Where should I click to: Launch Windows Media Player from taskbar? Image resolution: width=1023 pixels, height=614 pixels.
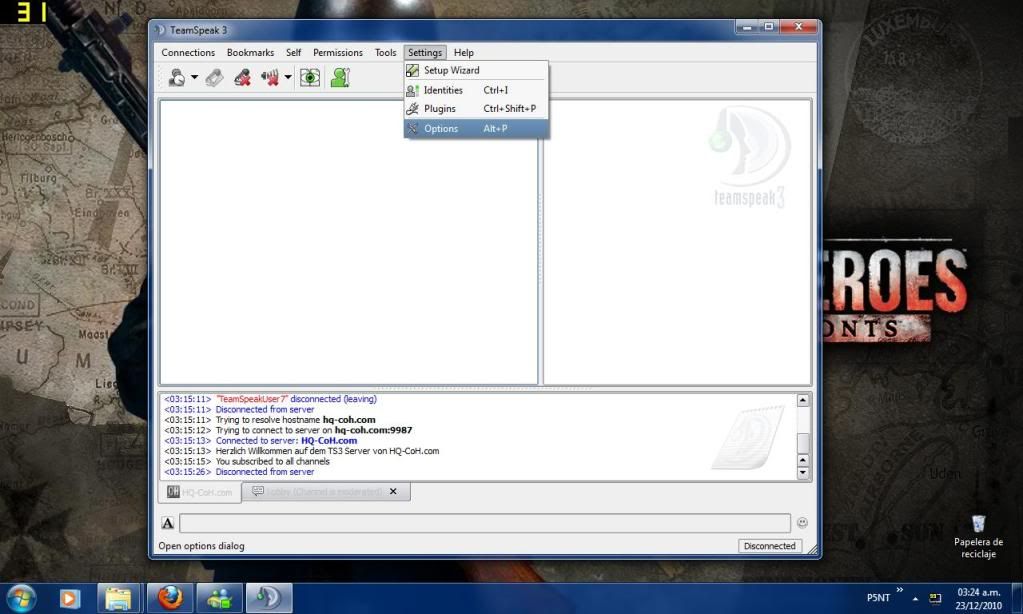pyautogui.click(x=69, y=598)
